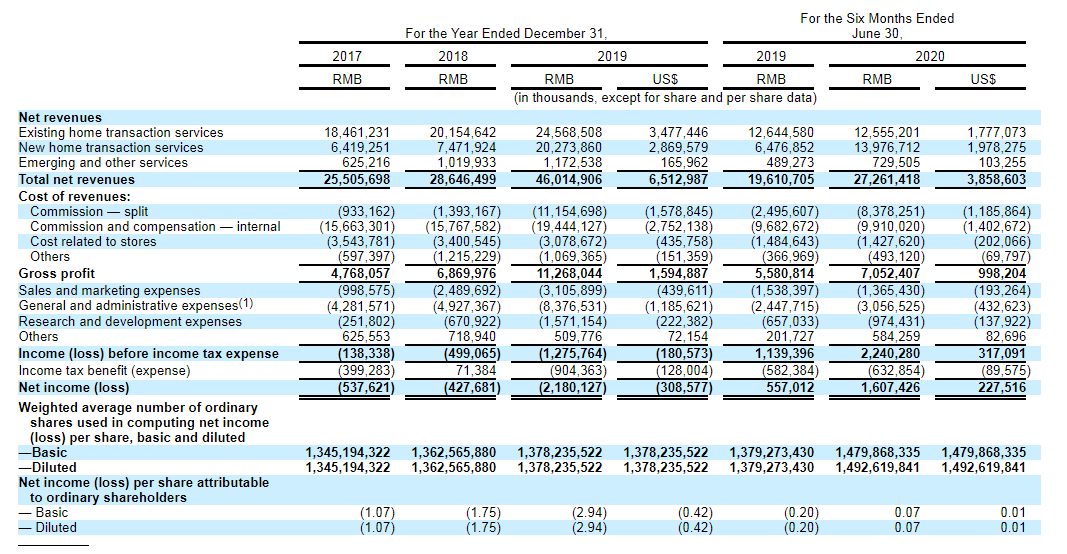Select emerging services value 1,019,933
Screen dimensions: 1067x554
(467, 163)
